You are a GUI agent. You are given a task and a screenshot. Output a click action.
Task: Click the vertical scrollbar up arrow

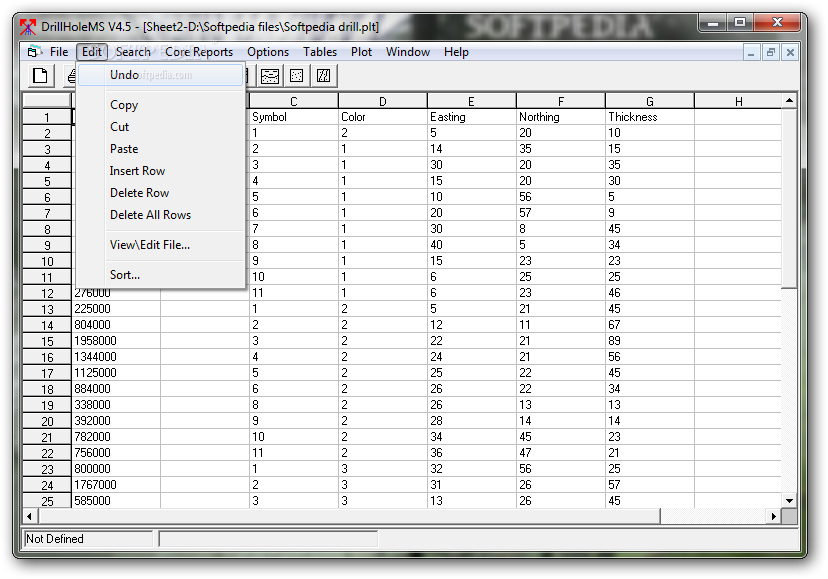[x=789, y=100]
